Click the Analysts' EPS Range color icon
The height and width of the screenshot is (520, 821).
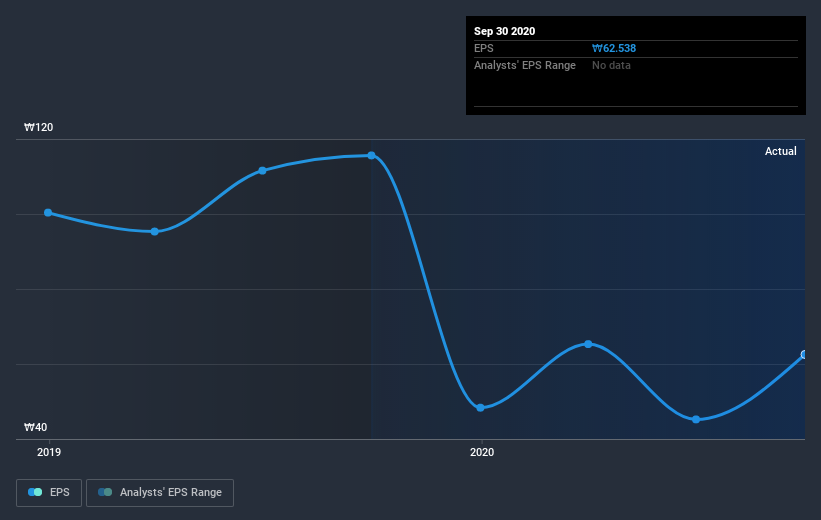pyautogui.click(x=105, y=492)
